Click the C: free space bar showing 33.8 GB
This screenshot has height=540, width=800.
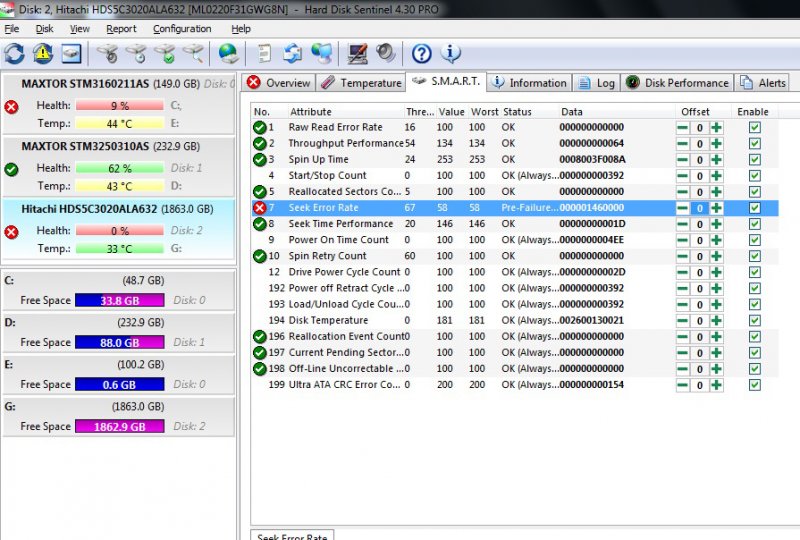[x=120, y=300]
